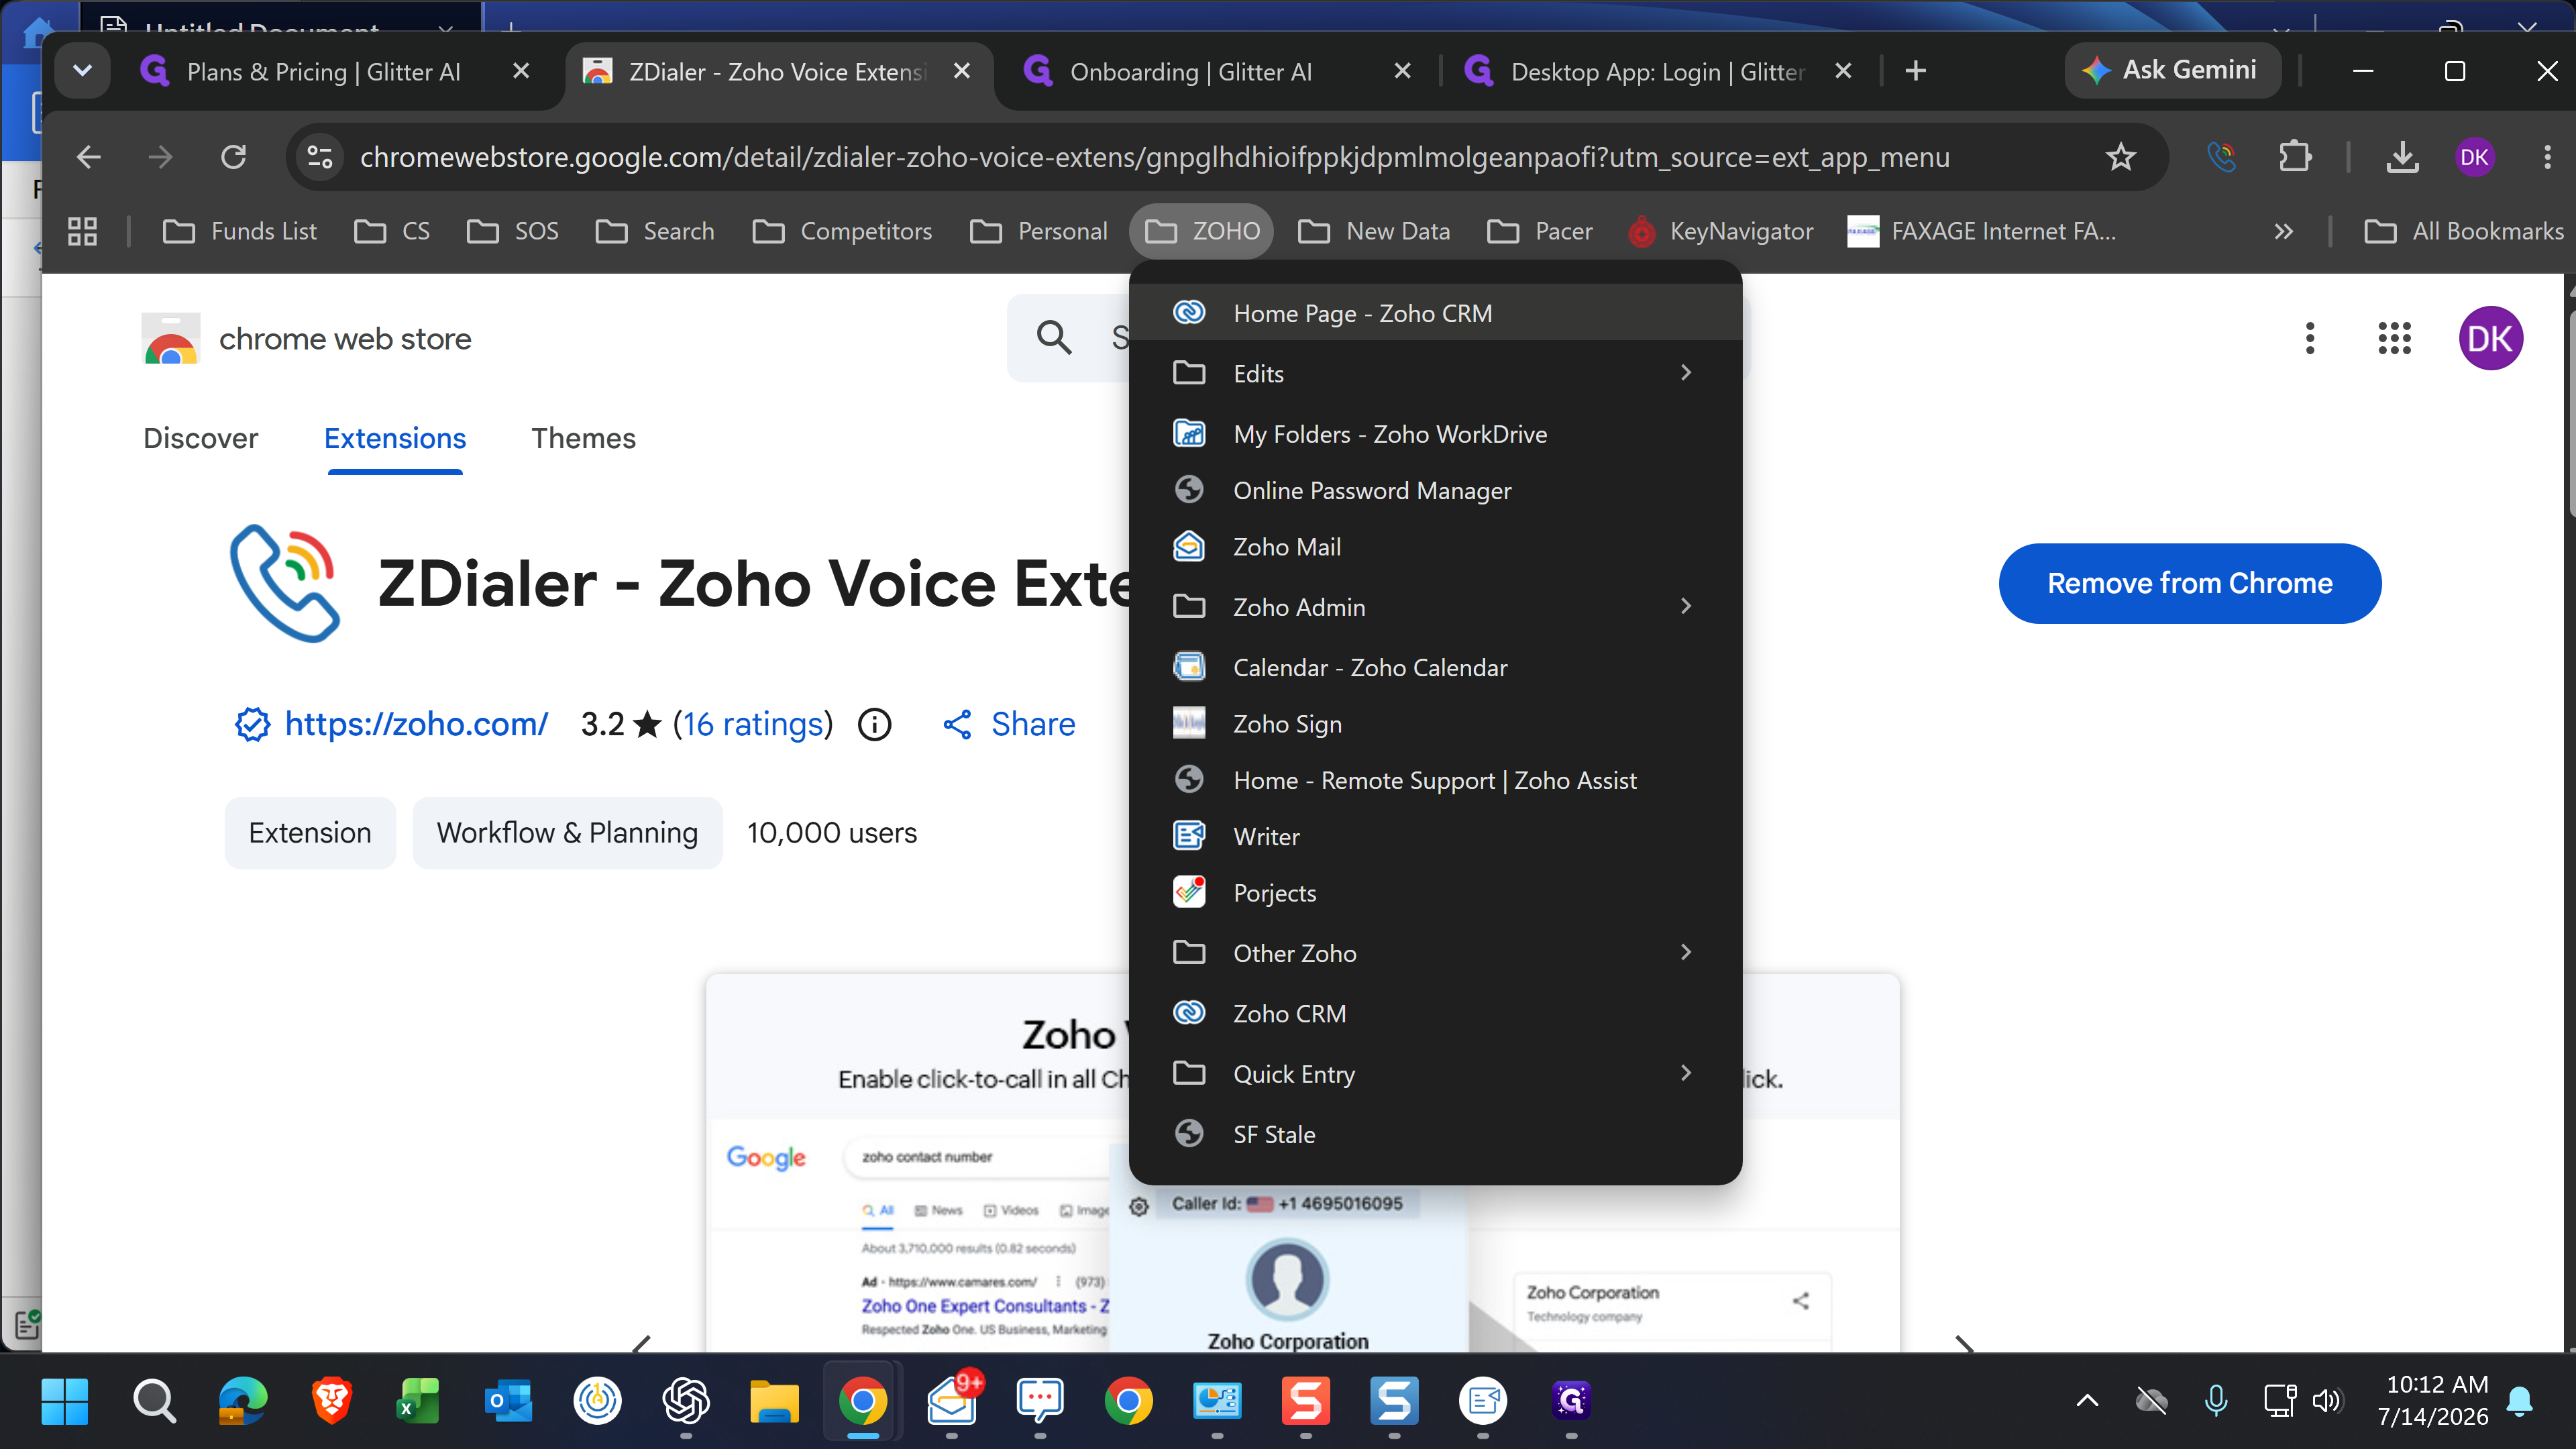Show rating information icon
The height and width of the screenshot is (1449, 2576).
(875, 724)
